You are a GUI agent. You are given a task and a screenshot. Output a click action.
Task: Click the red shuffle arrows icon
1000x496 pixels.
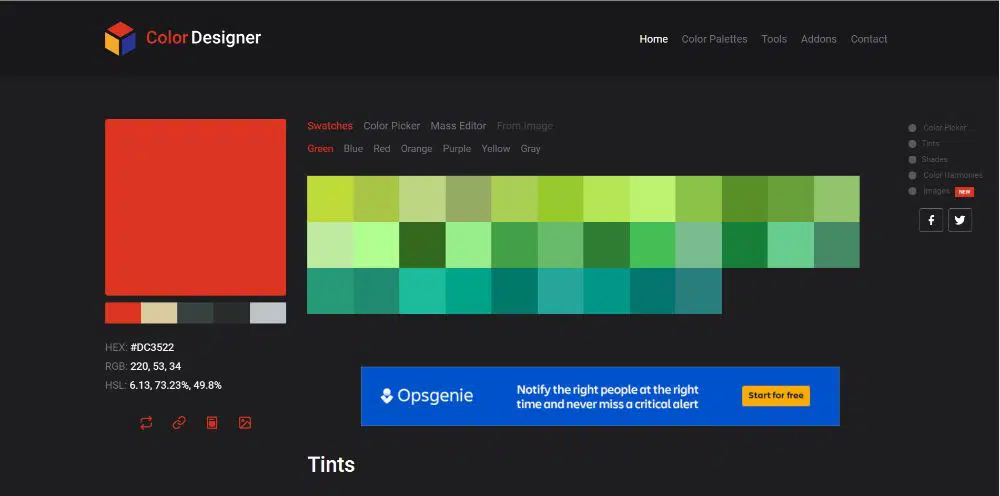(146, 423)
